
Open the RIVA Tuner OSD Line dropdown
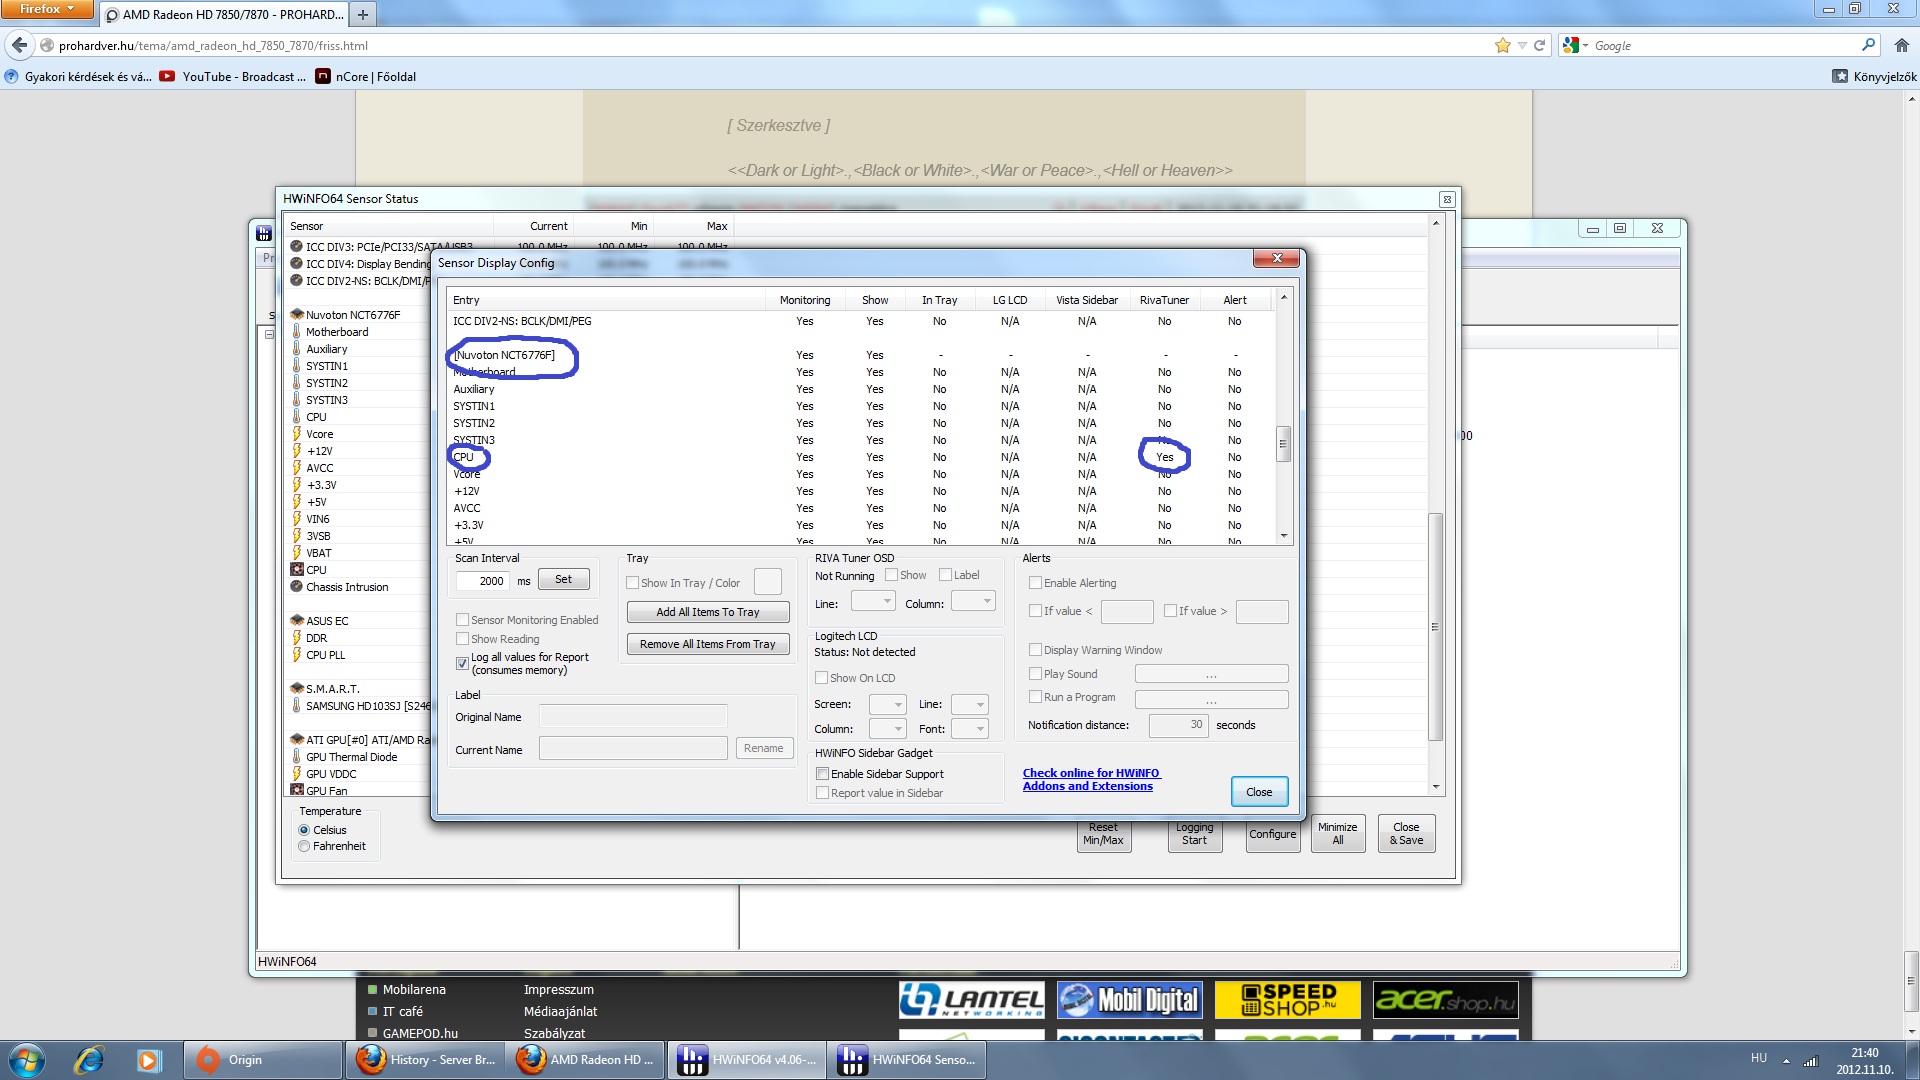(x=872, y=601)
